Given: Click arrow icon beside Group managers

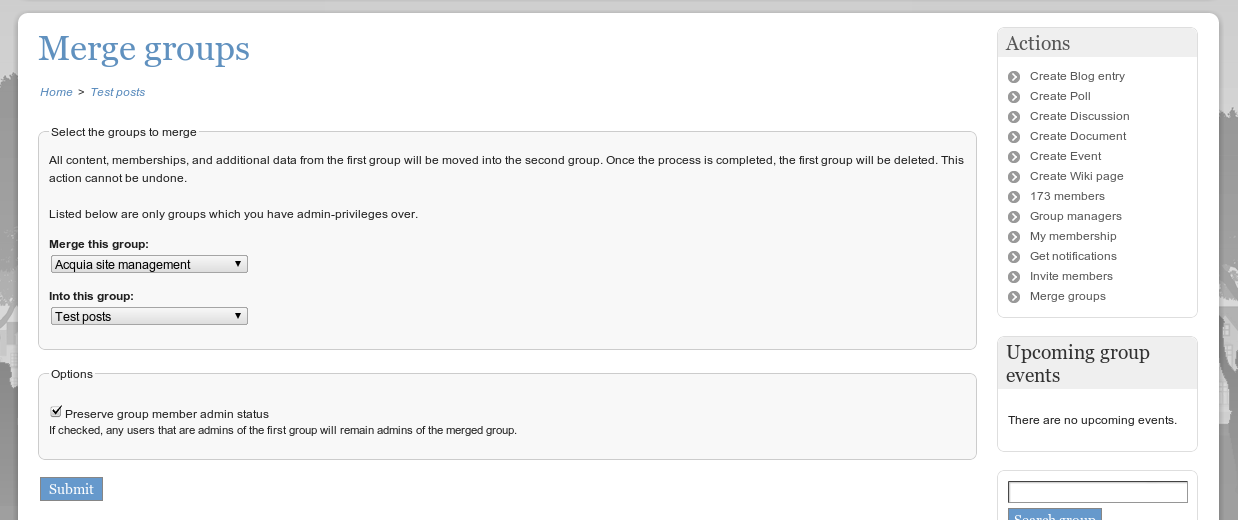Looking at the screenshot, I should point(1014,217).
